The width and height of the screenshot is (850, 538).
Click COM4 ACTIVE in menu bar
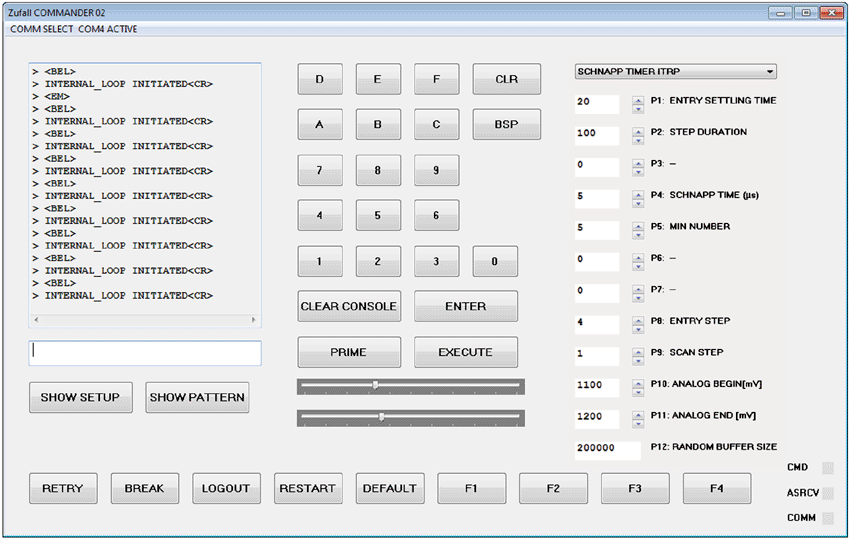click(x=108, y=29)
